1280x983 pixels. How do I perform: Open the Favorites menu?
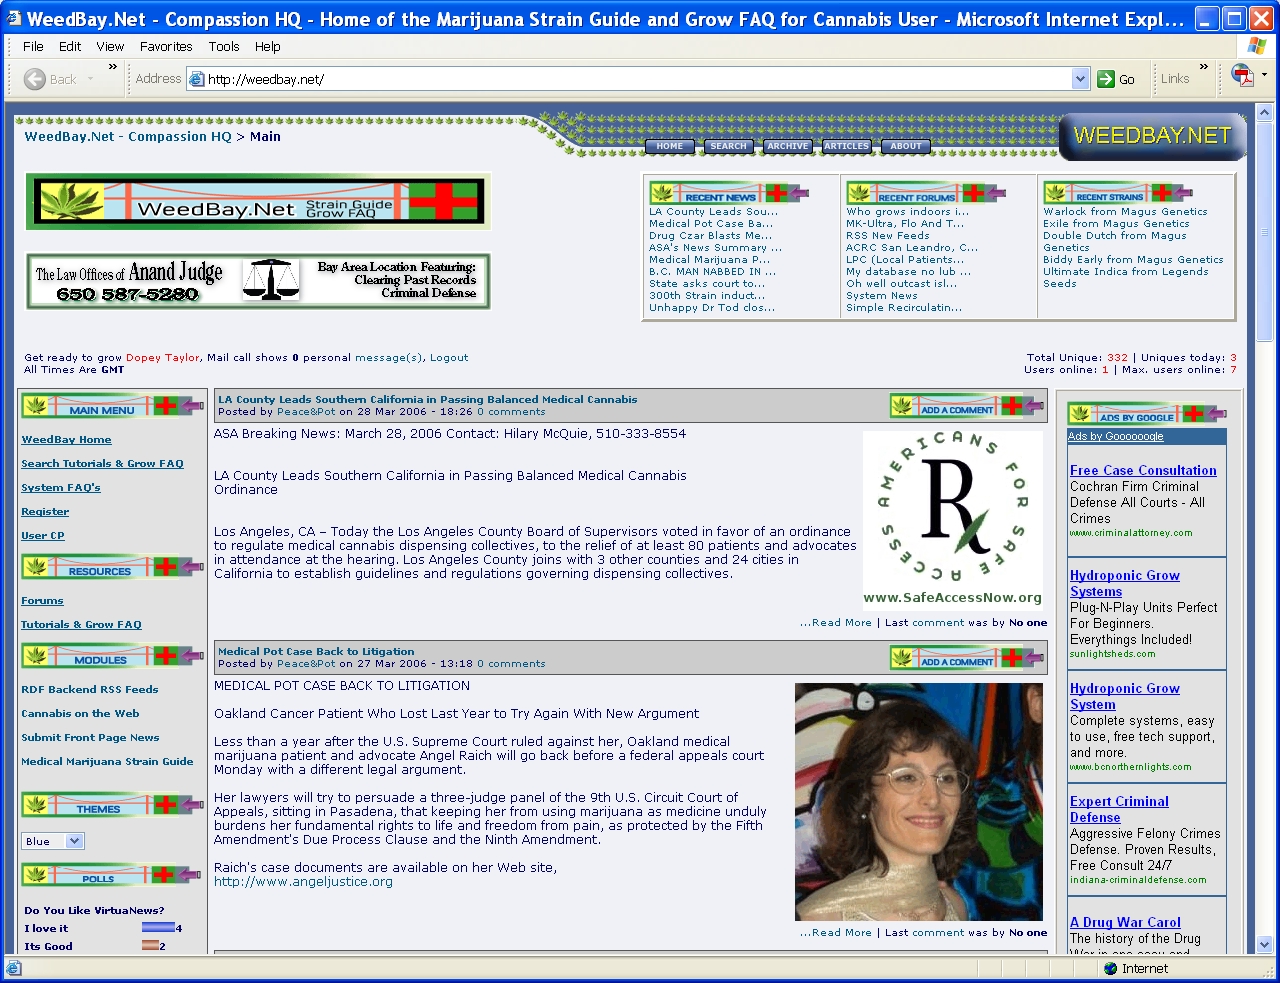pyautogui.click(x=166, y=46)
